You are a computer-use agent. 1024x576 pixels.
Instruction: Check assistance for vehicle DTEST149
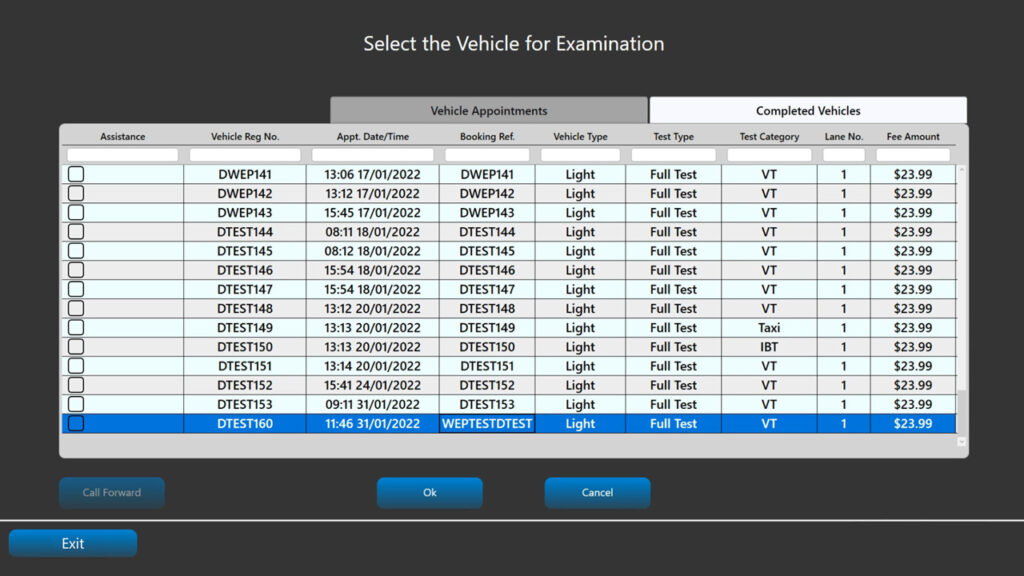[x=75, y=328]
